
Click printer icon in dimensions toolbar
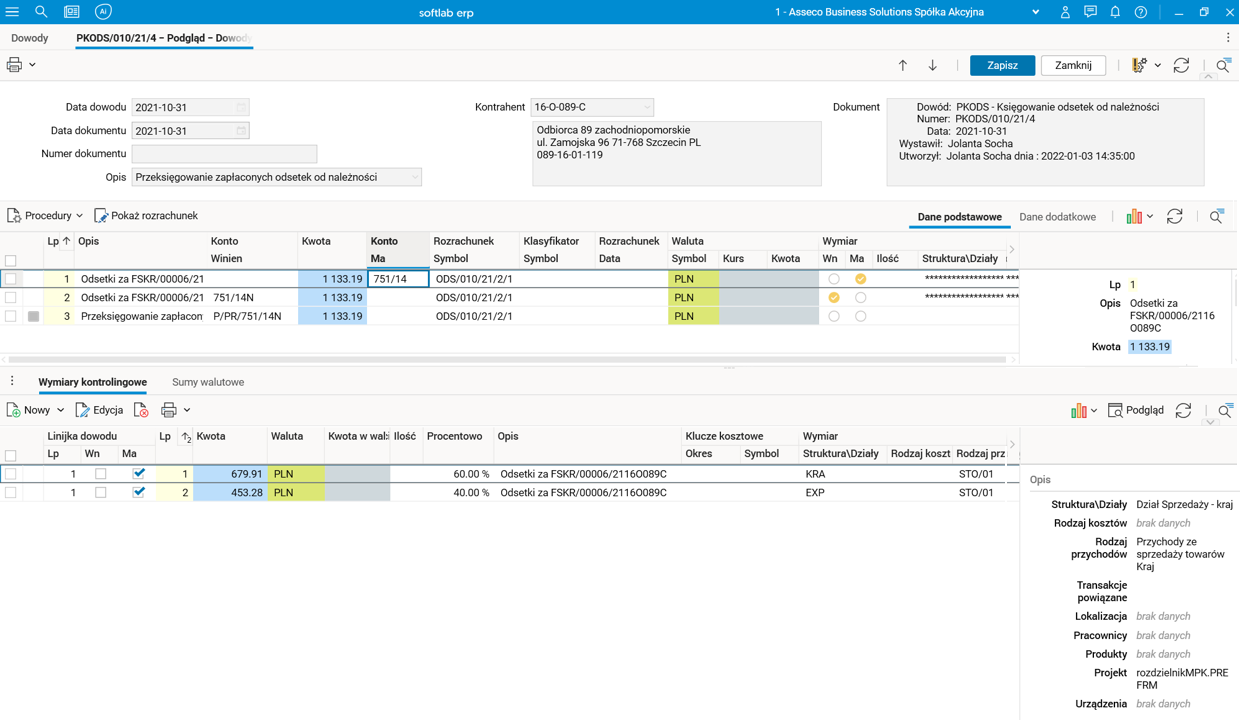[169, 410]
